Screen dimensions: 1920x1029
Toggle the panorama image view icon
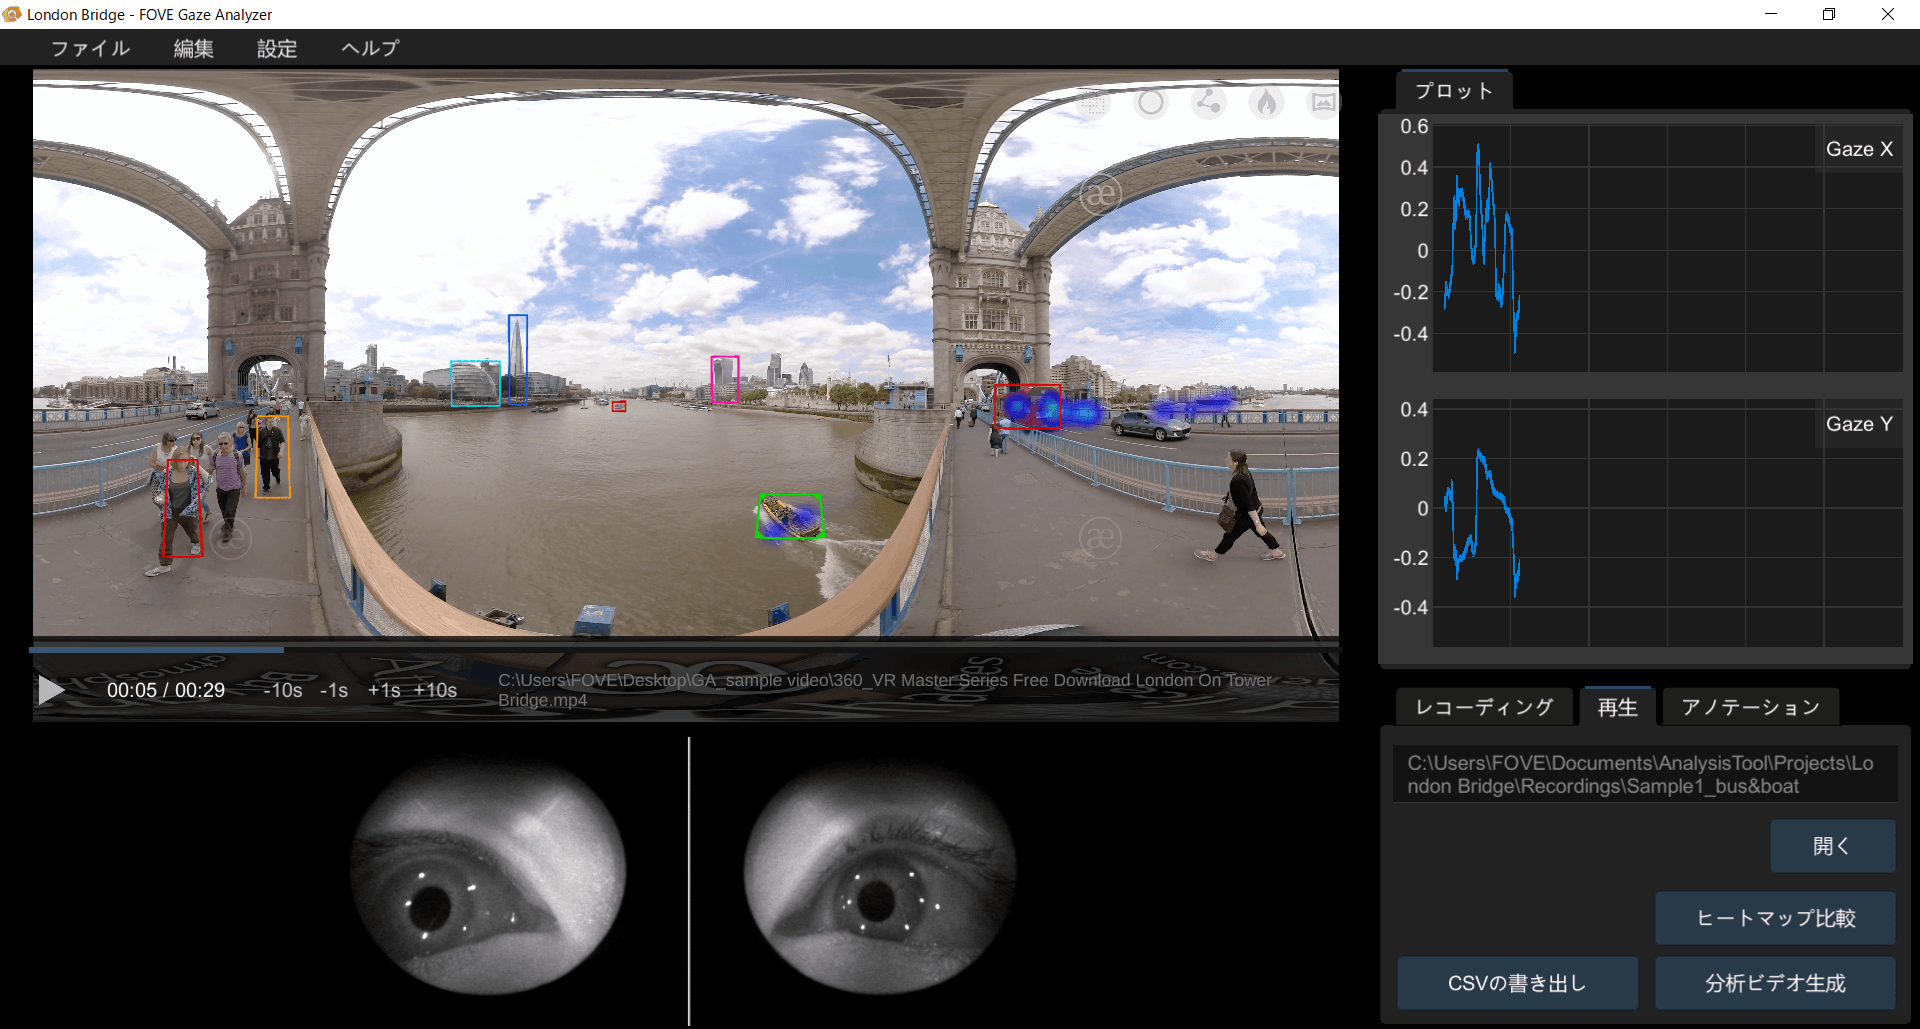click(x=1323, y=102)
